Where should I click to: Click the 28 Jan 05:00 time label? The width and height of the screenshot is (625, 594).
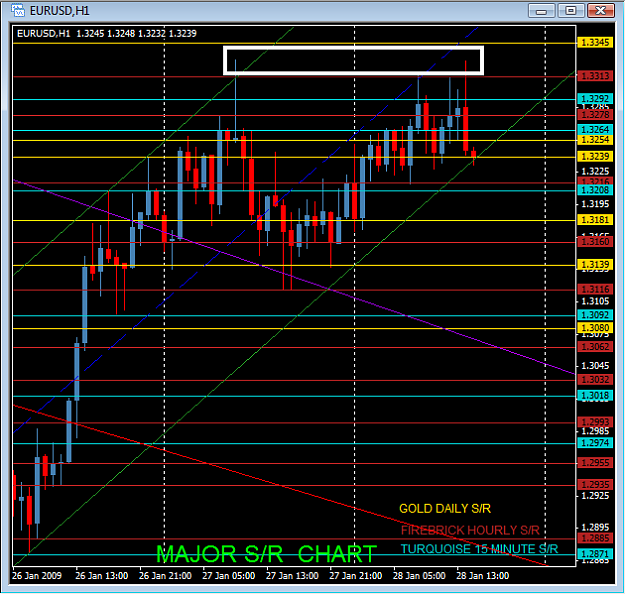pos(419,576)
